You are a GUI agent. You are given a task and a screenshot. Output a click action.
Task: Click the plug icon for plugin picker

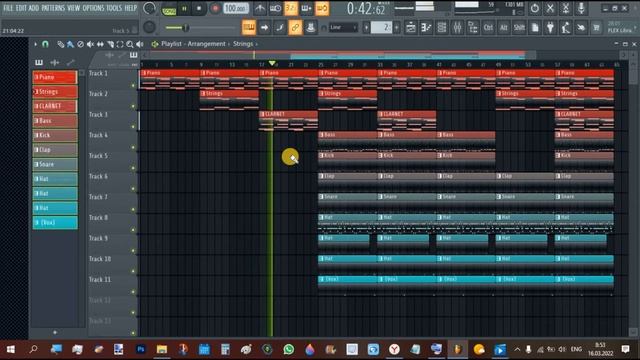(550, 27)
